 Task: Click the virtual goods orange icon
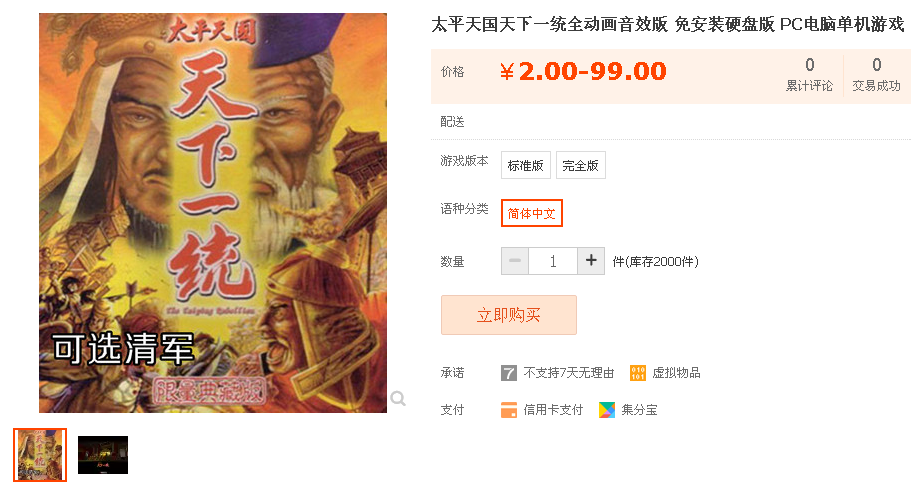pyautogui.click(x=638, y=373)
